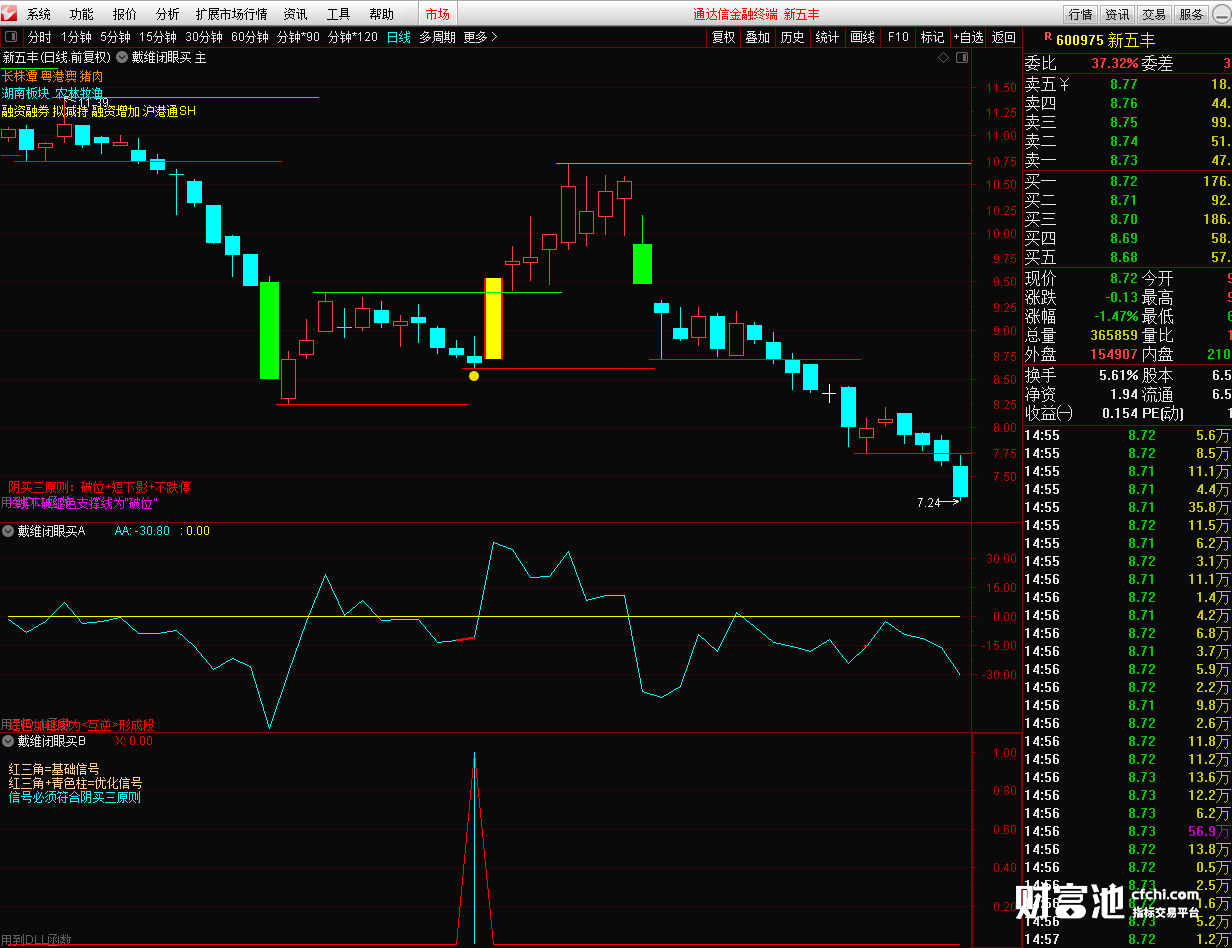This screenshot has height=948, width=1232.
Task: Select the 日线 daily period
Action: (x=398, y=37)
